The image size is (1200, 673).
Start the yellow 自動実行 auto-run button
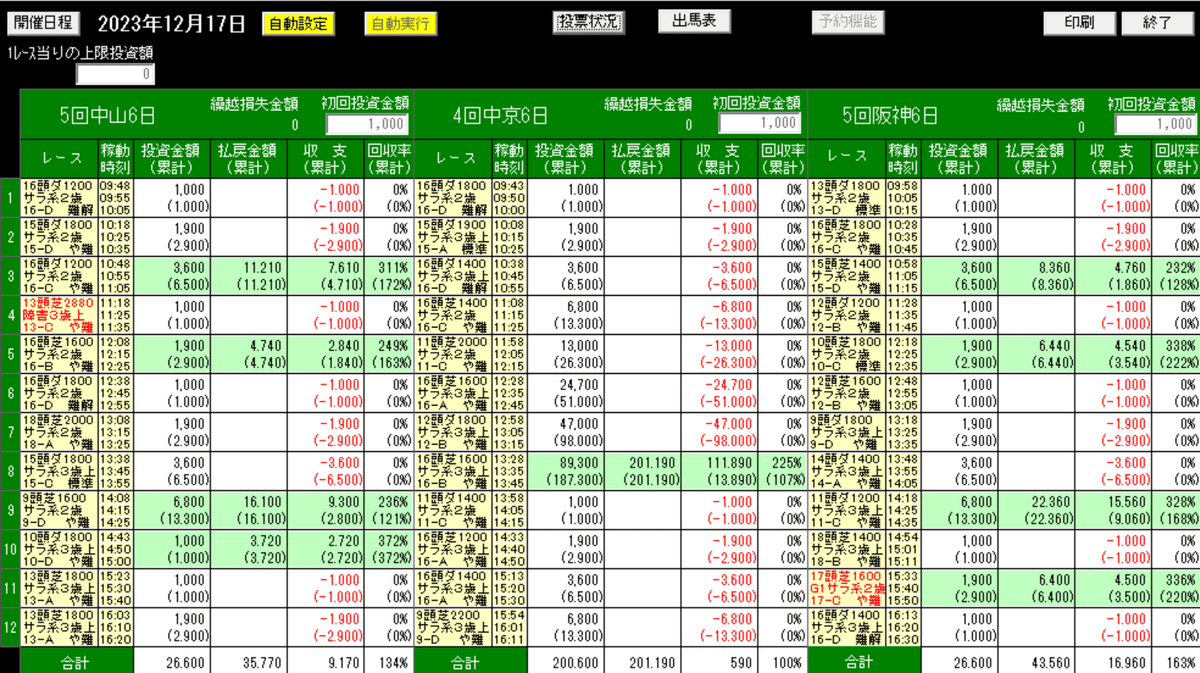tap(400, 23)
